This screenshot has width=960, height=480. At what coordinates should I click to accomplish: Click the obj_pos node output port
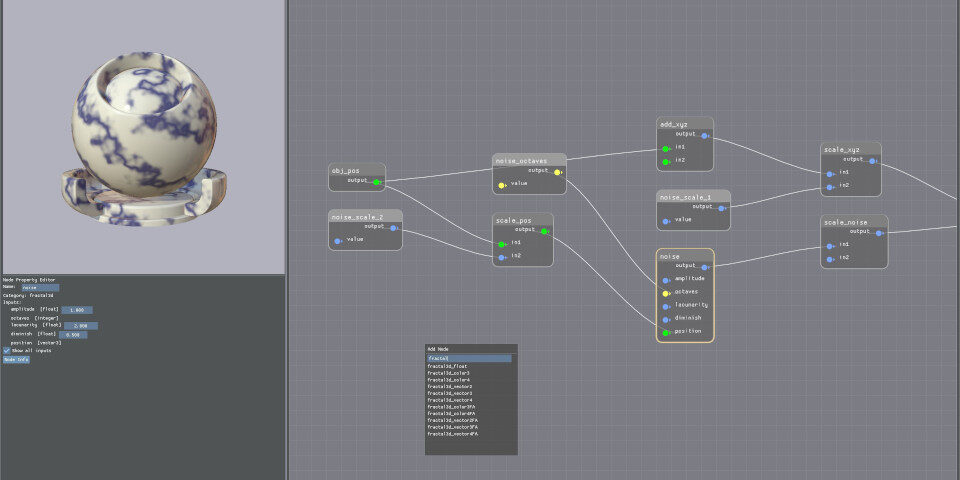pos(377,182)
